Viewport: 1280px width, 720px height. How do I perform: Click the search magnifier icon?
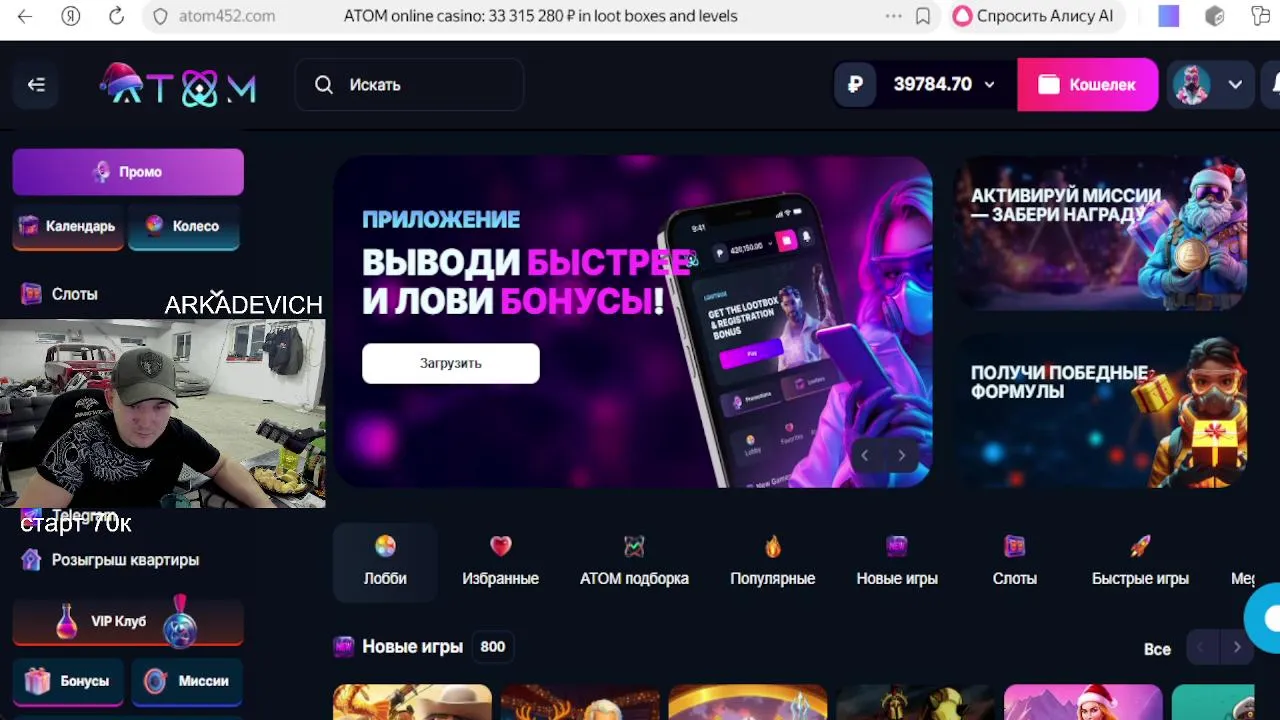pos(324,85)
